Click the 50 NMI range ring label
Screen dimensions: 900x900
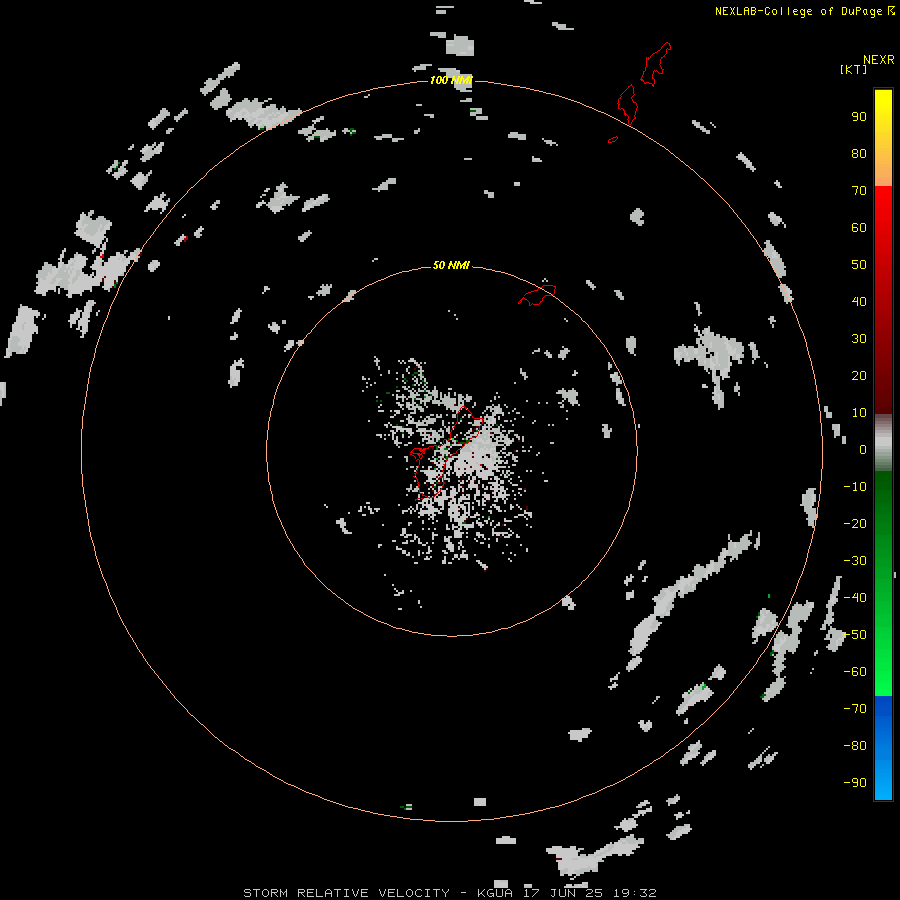(451, 265)
